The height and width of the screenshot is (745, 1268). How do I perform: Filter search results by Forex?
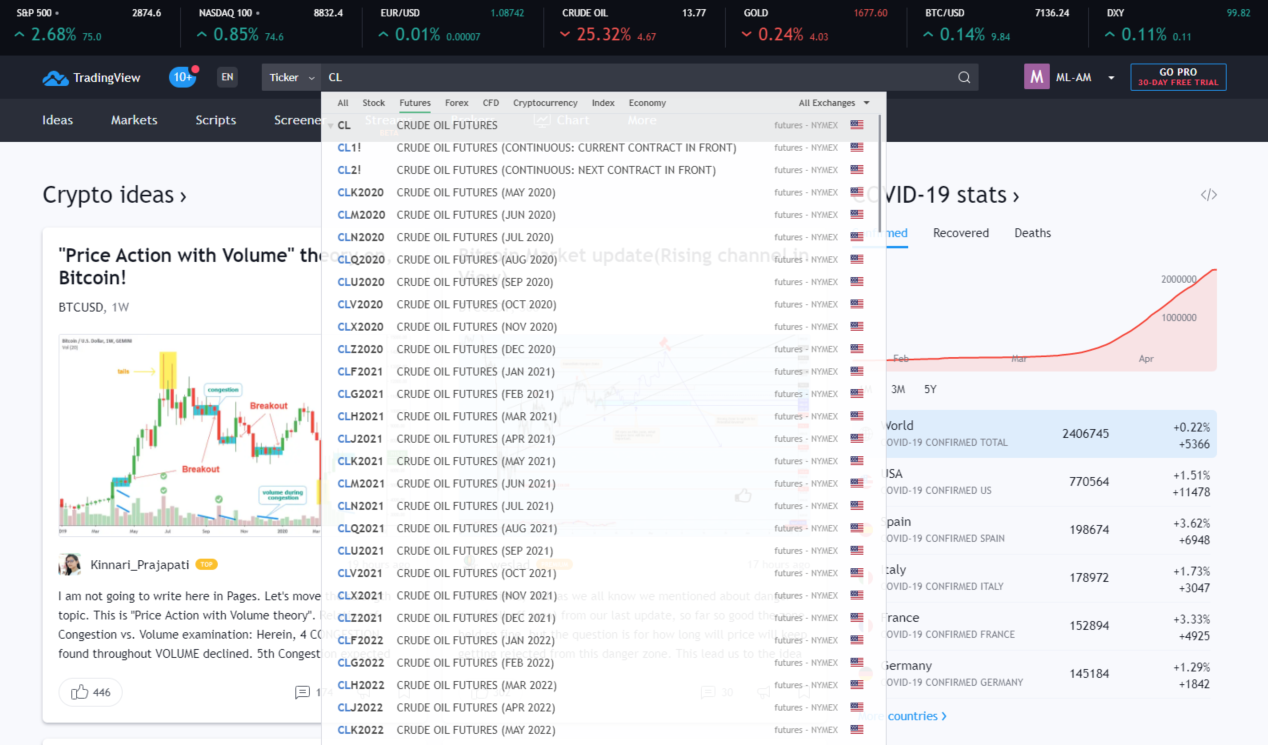tap(457, 103)
